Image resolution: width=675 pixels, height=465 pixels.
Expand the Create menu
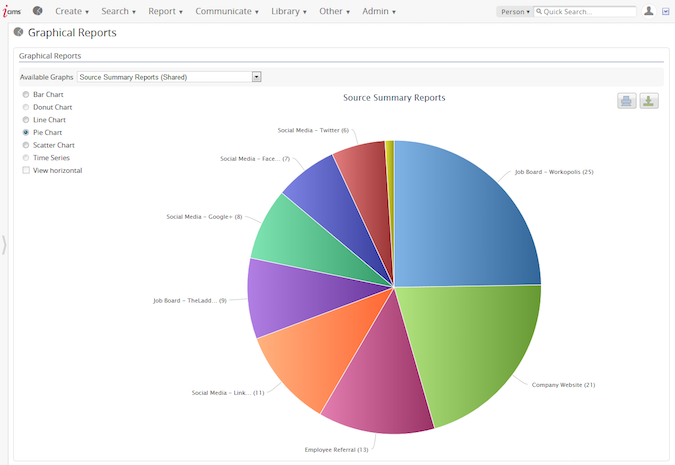[71, 11]
